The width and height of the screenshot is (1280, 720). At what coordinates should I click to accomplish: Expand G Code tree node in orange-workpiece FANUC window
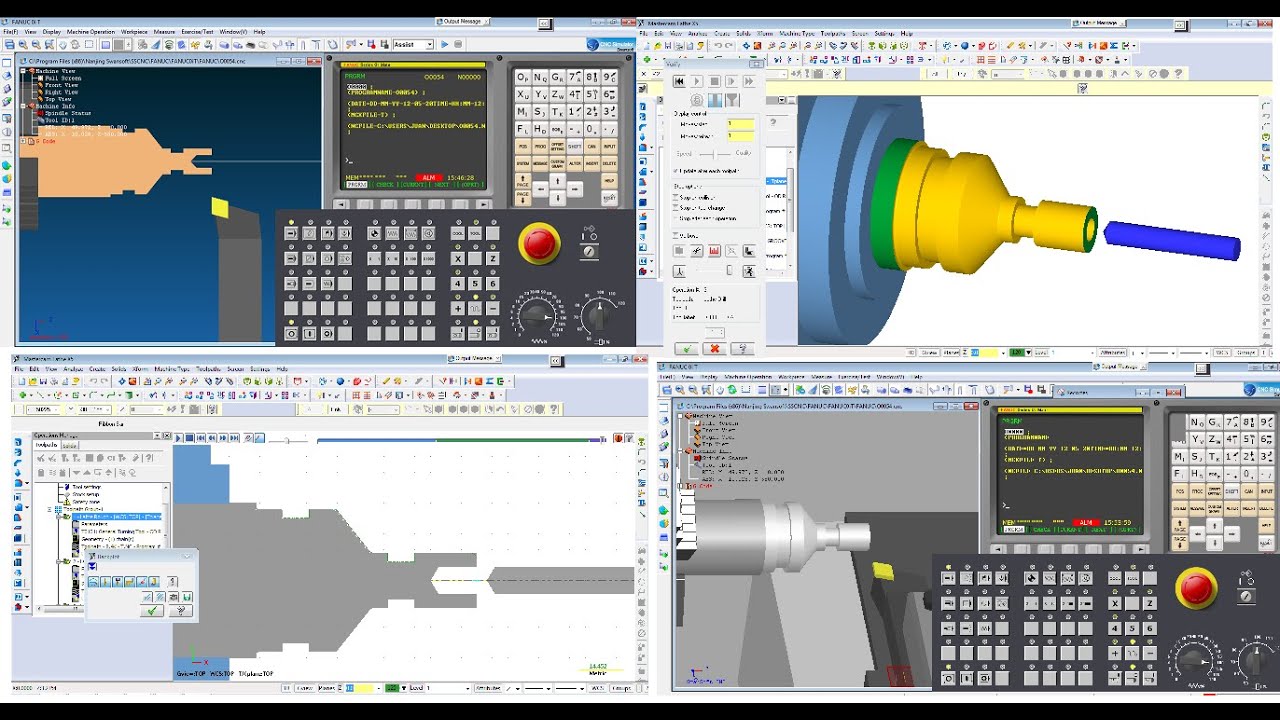click(23, 142)
